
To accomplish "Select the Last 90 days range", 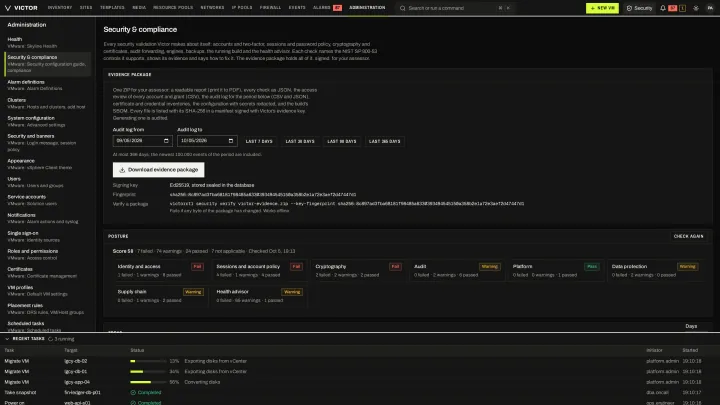I will pyautogui.click(x=342, y=141).
